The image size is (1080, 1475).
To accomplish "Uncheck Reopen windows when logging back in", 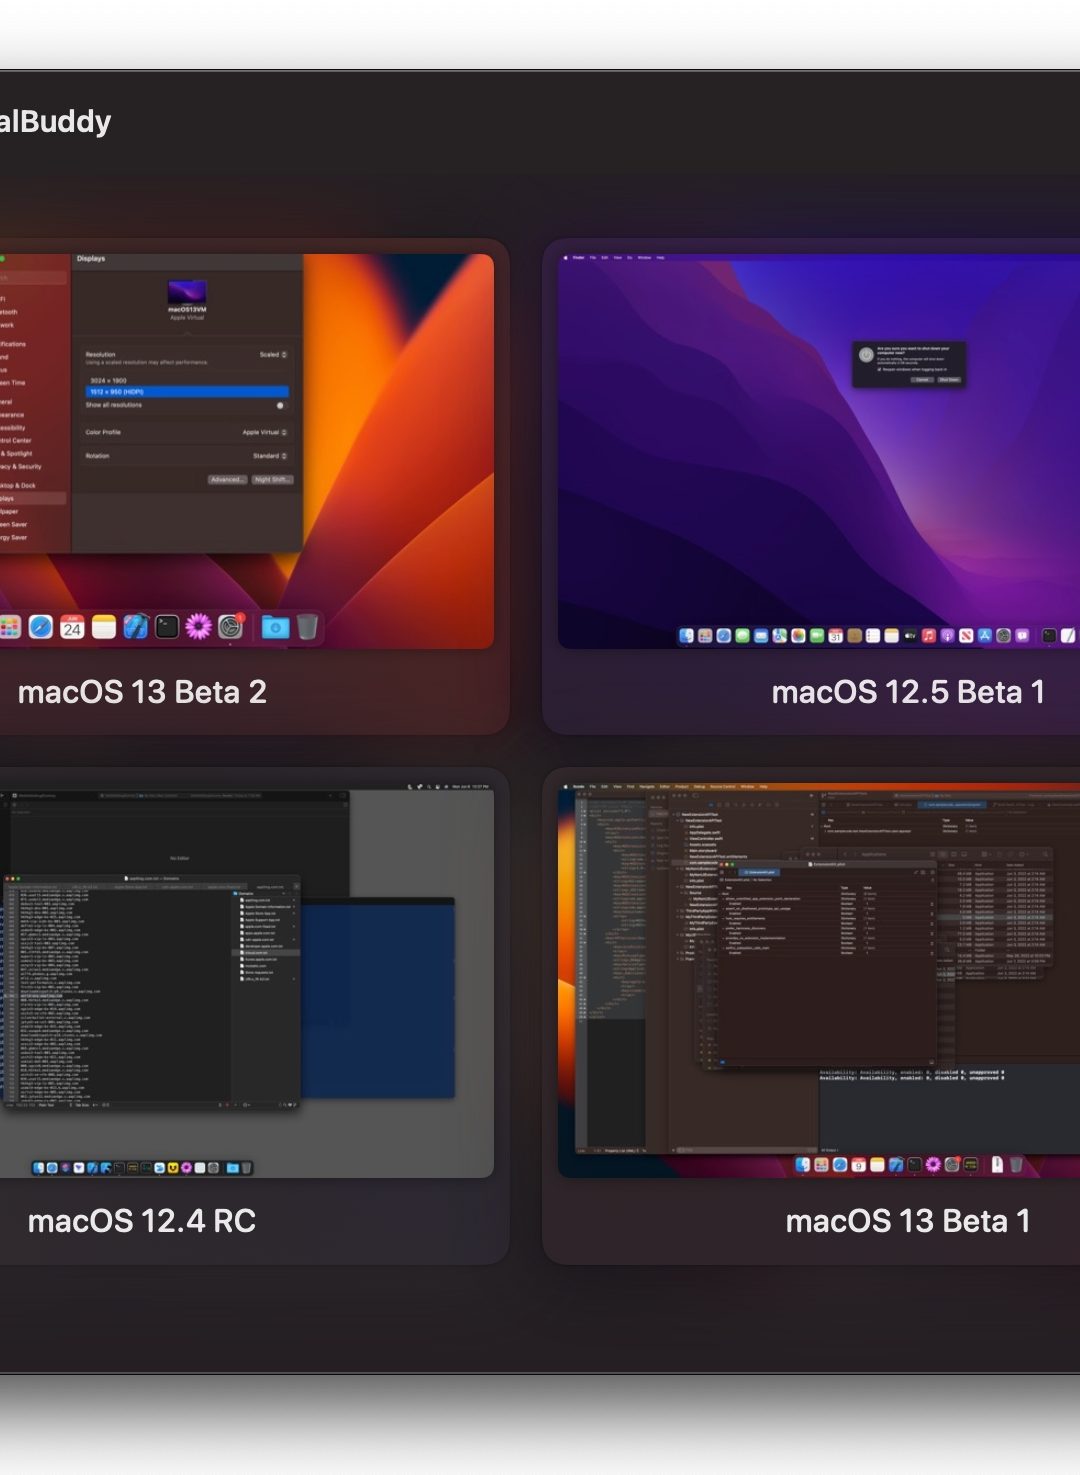I will [x=879, y=369].
